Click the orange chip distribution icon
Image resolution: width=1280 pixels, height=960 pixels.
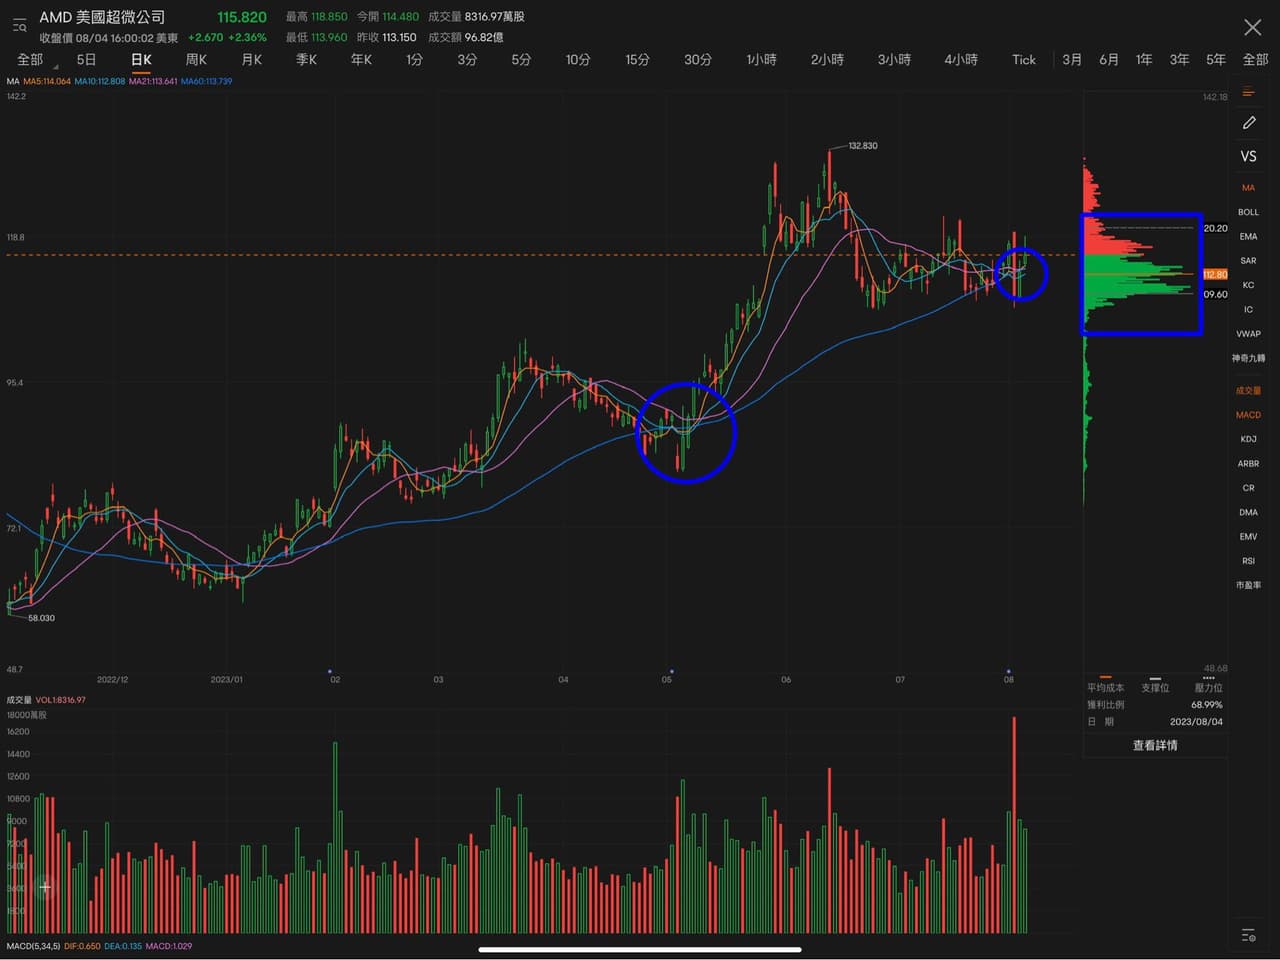point(1249,92)
